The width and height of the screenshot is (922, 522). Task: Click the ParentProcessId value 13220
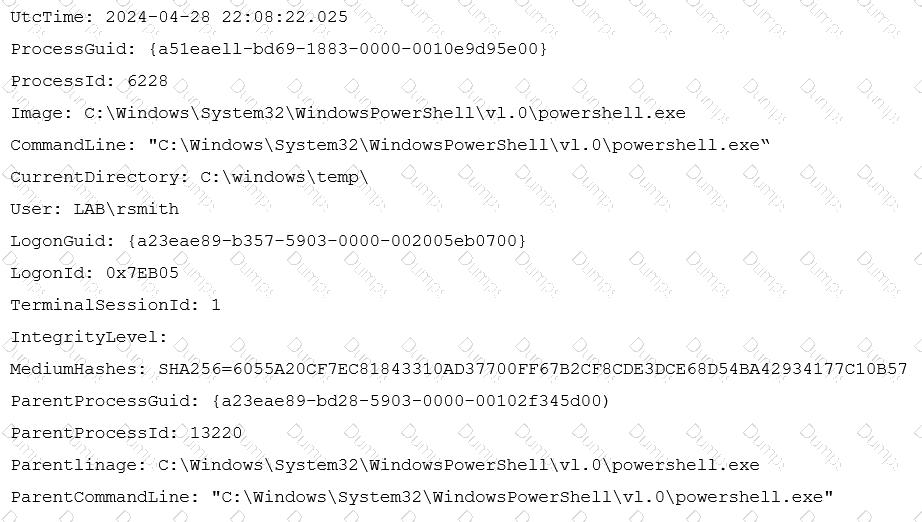tap(216, 433)
